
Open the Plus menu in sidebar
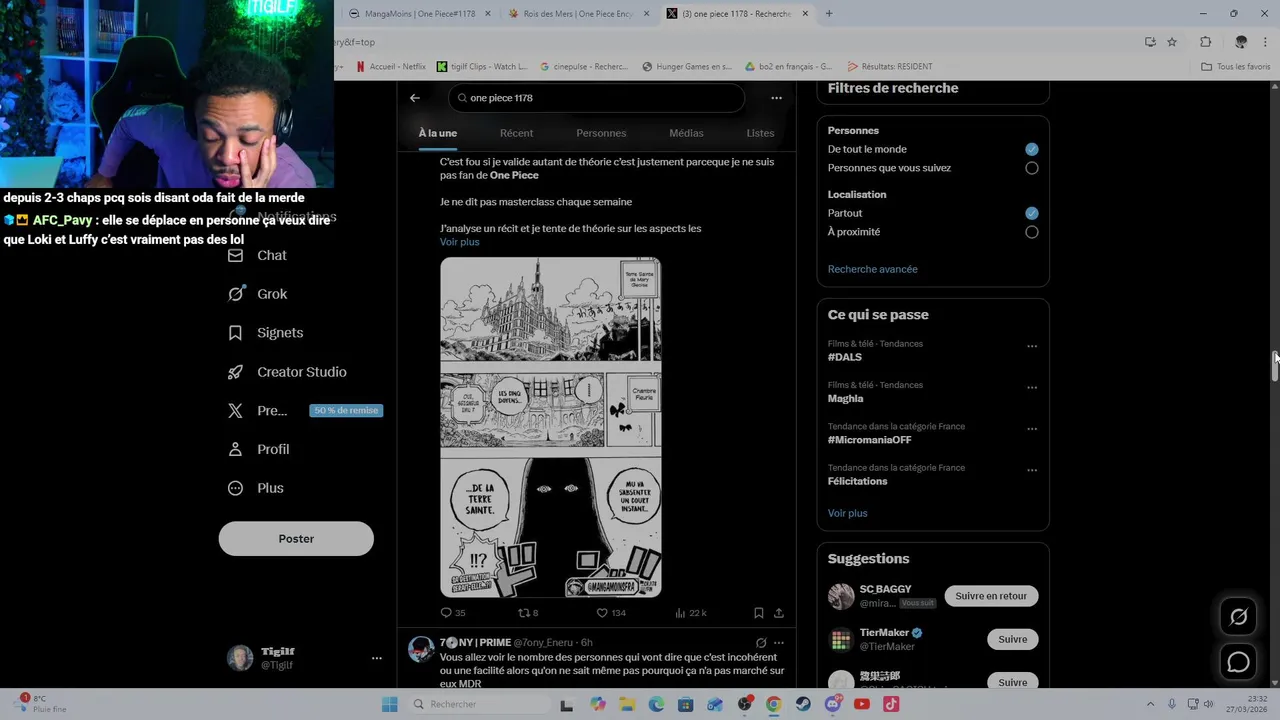click(256, 488)
